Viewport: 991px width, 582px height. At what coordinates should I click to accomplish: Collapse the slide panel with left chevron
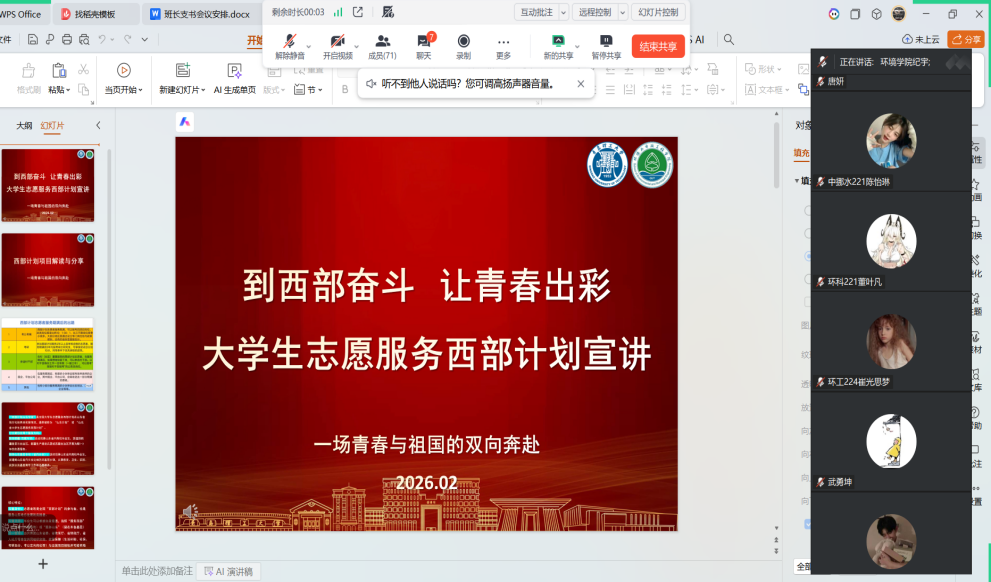(98, 126)
